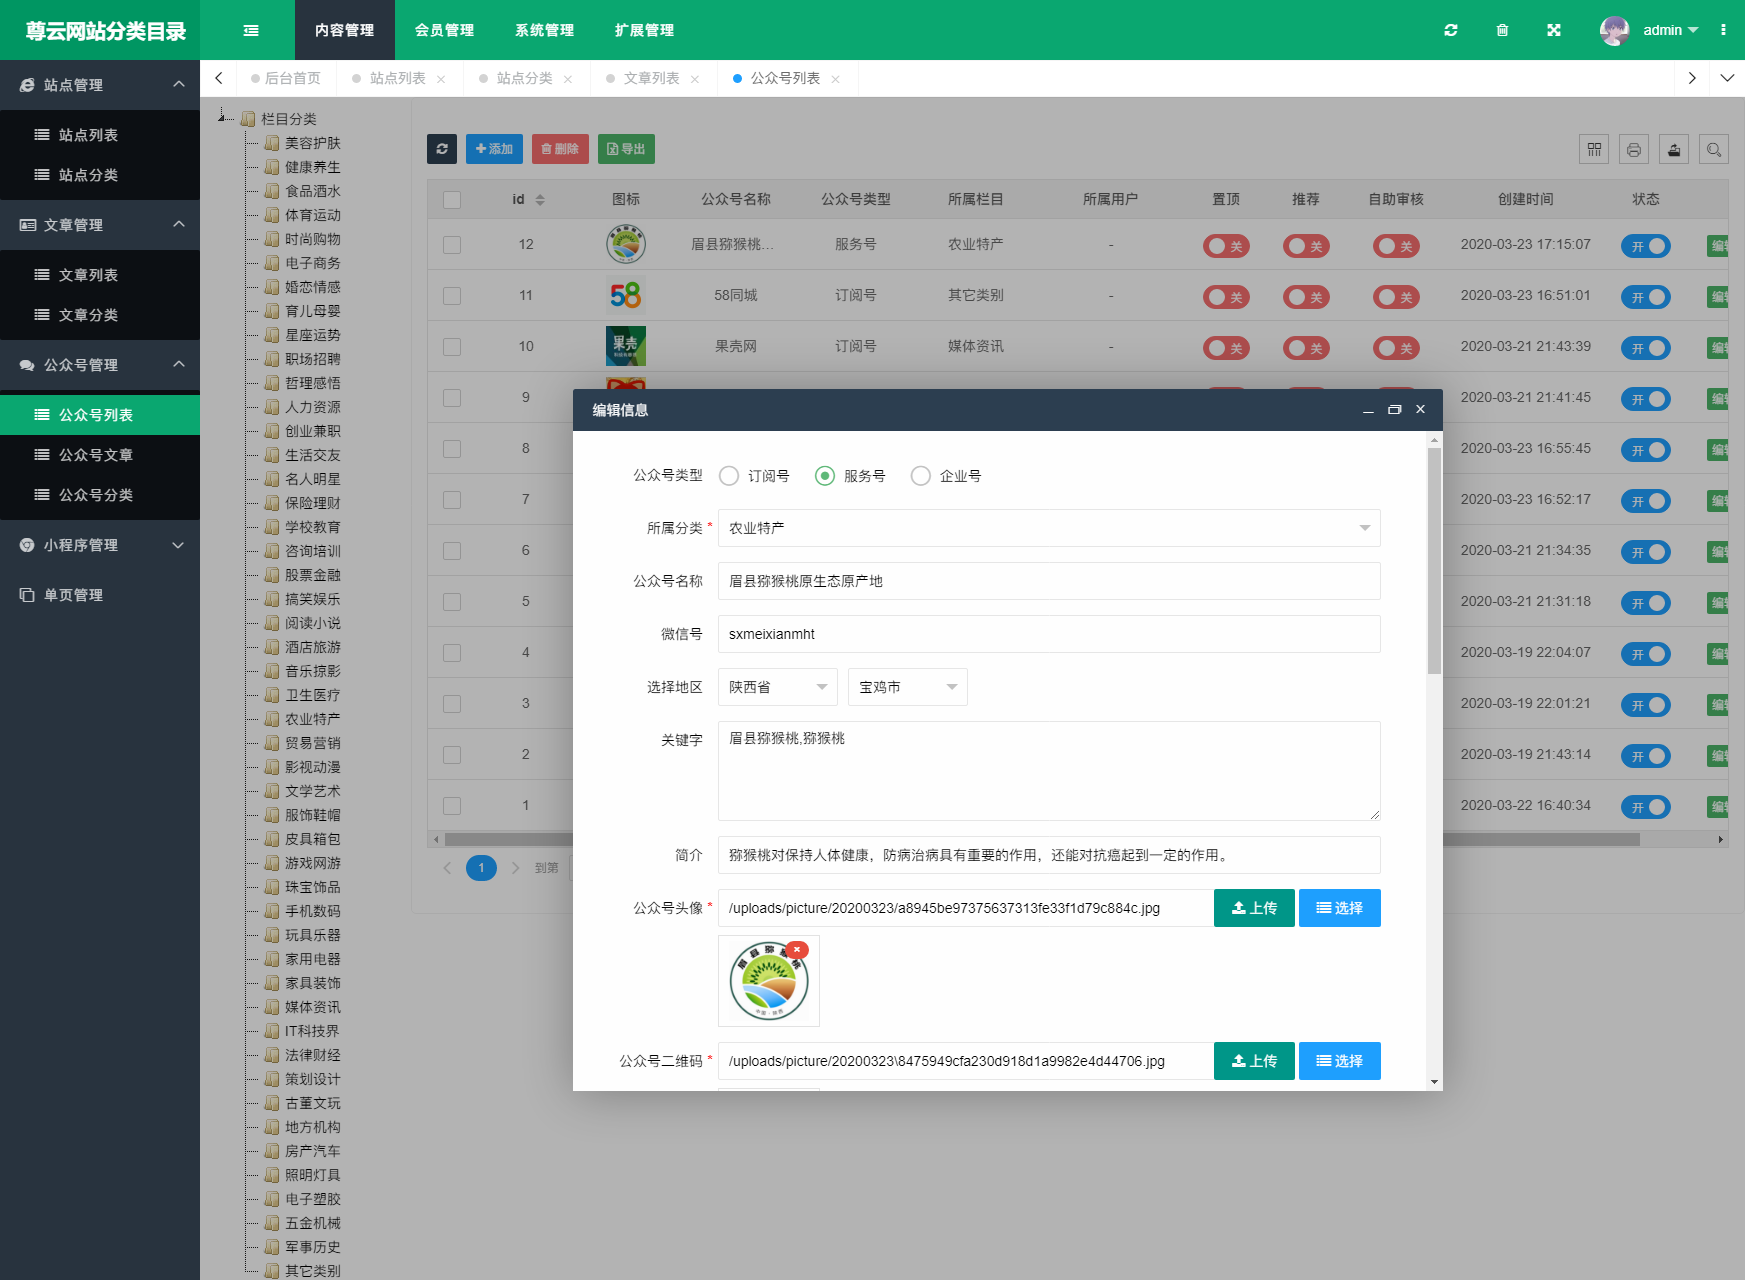
Task: Click the search magnifier icon above table
Action: pyautogui.click(x=1714, y=149)
